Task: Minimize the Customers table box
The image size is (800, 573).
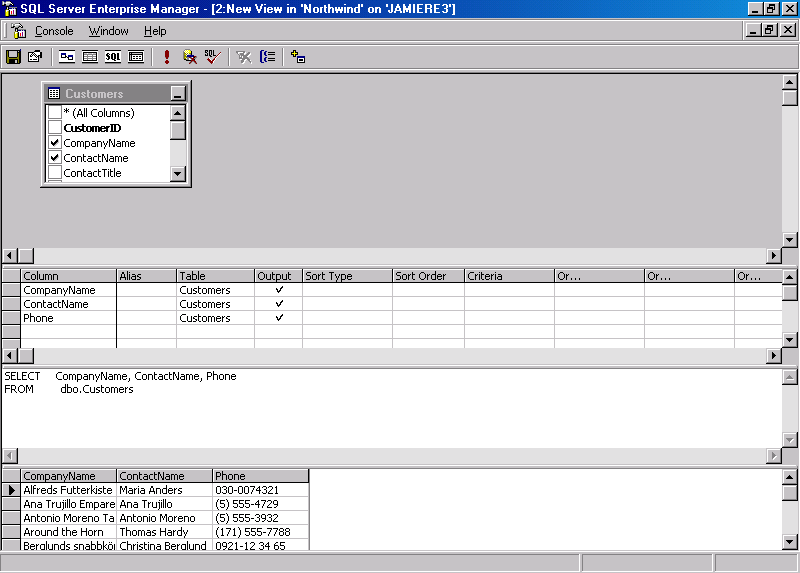Action: [178, 93]
